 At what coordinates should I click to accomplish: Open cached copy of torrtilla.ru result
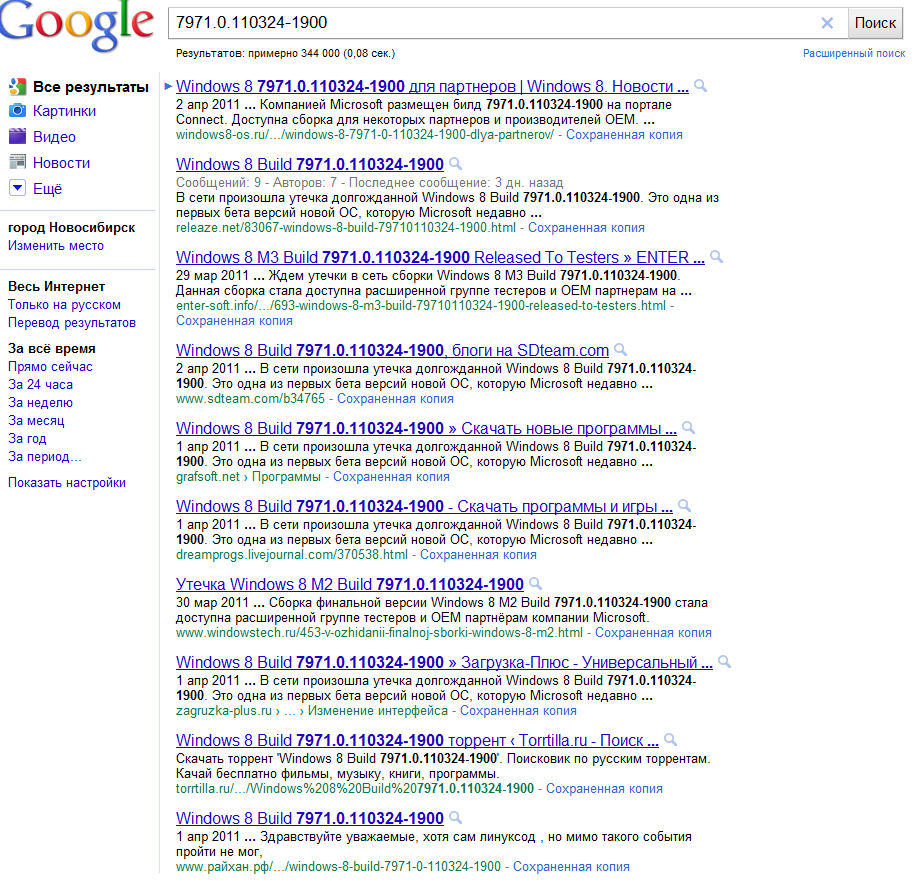click(x=604, y=789)
